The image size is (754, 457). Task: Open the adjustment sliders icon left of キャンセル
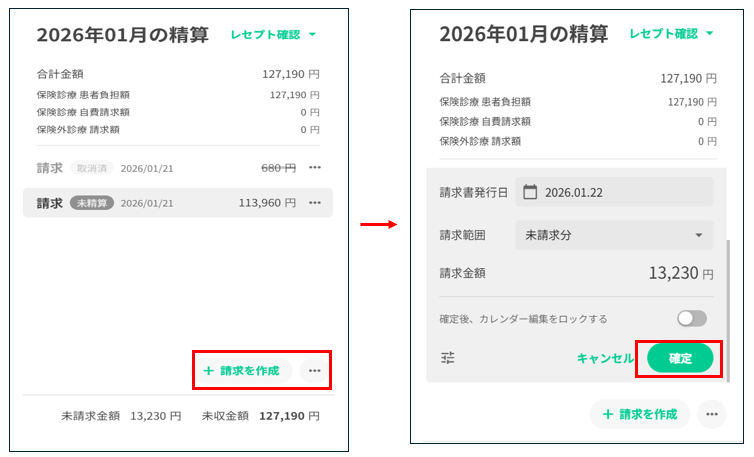[x=447, y=358]
